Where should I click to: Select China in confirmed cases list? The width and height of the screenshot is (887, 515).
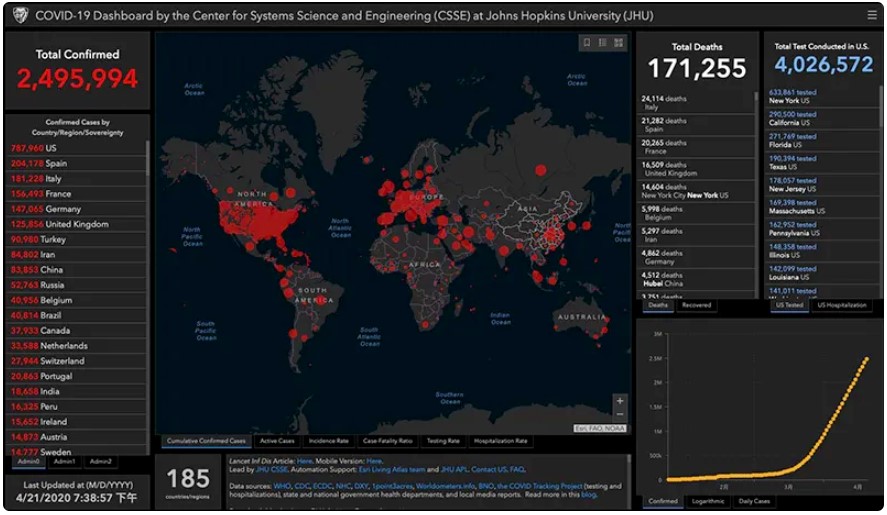(x=76, y=270)
